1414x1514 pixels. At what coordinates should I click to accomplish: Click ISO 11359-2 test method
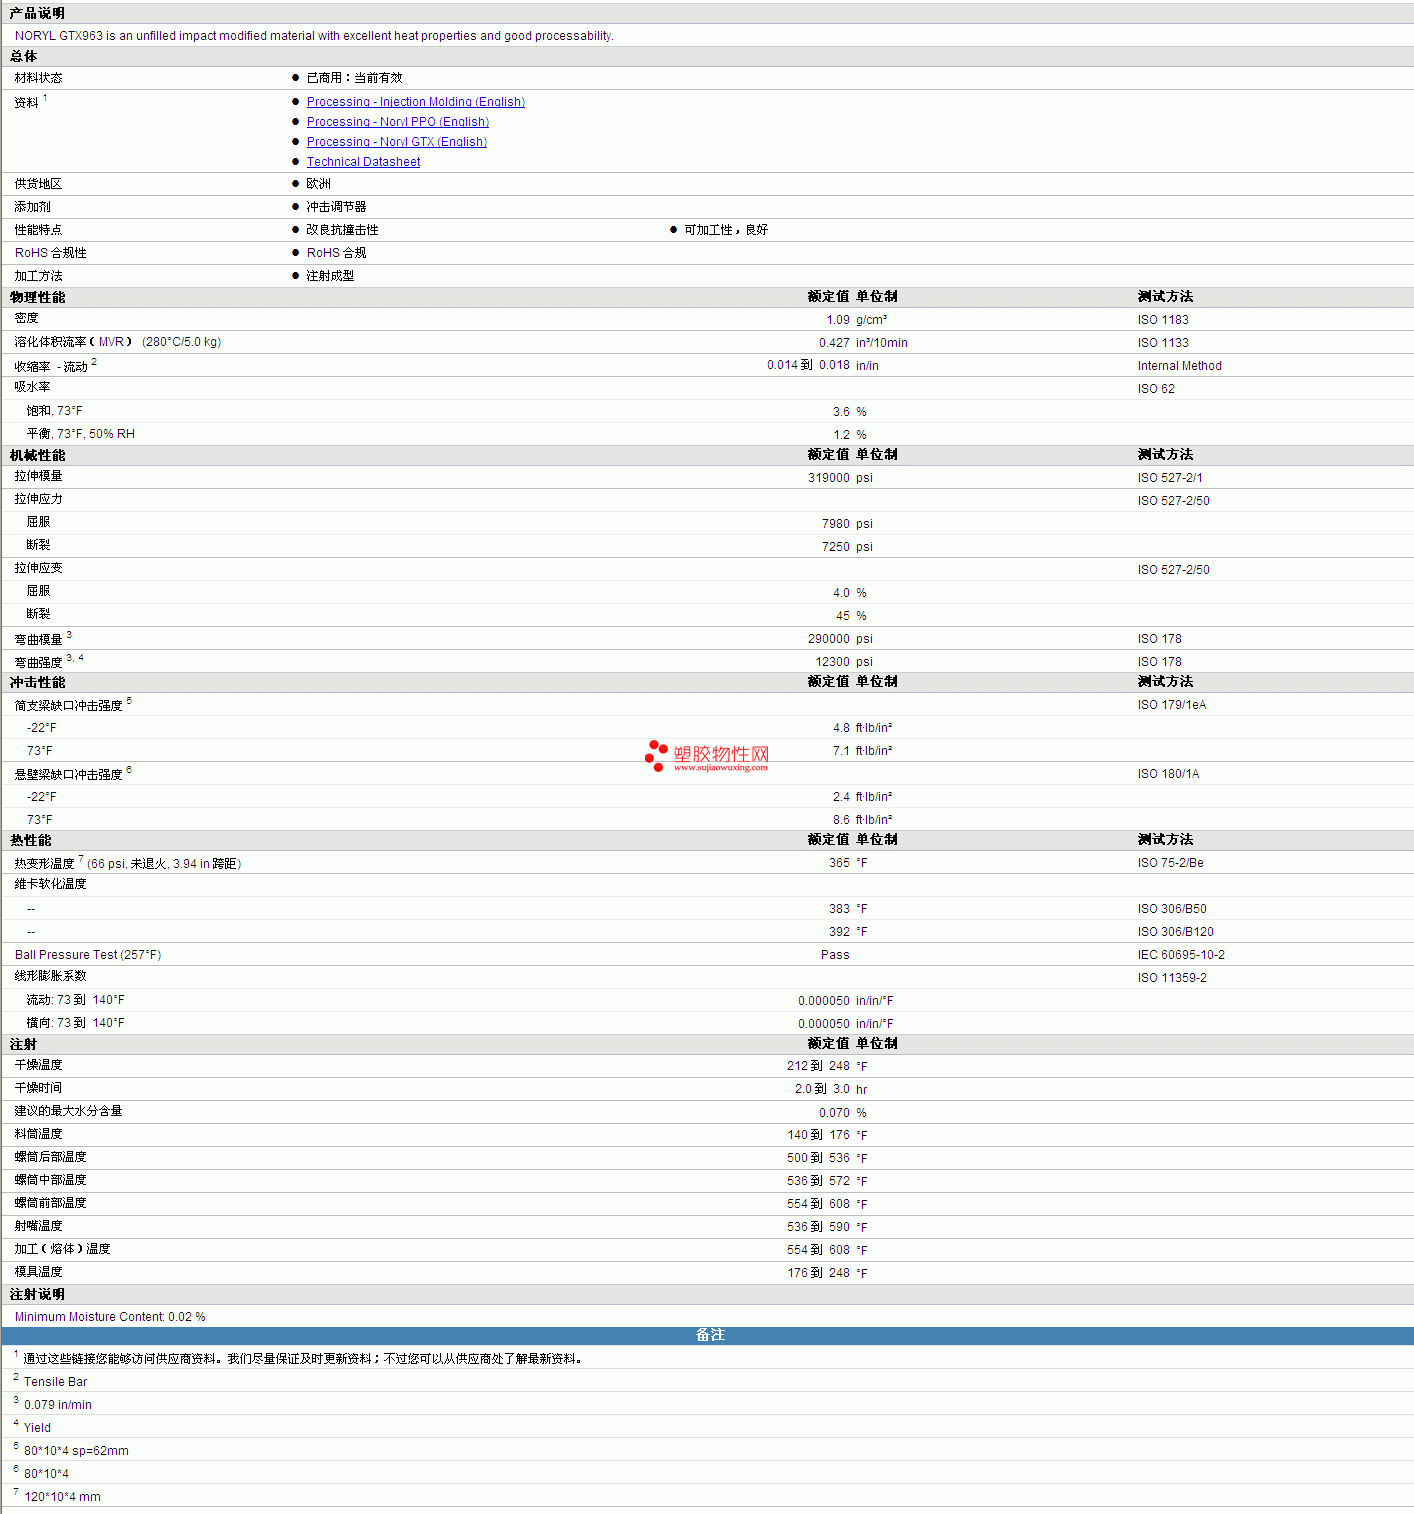1172,978
